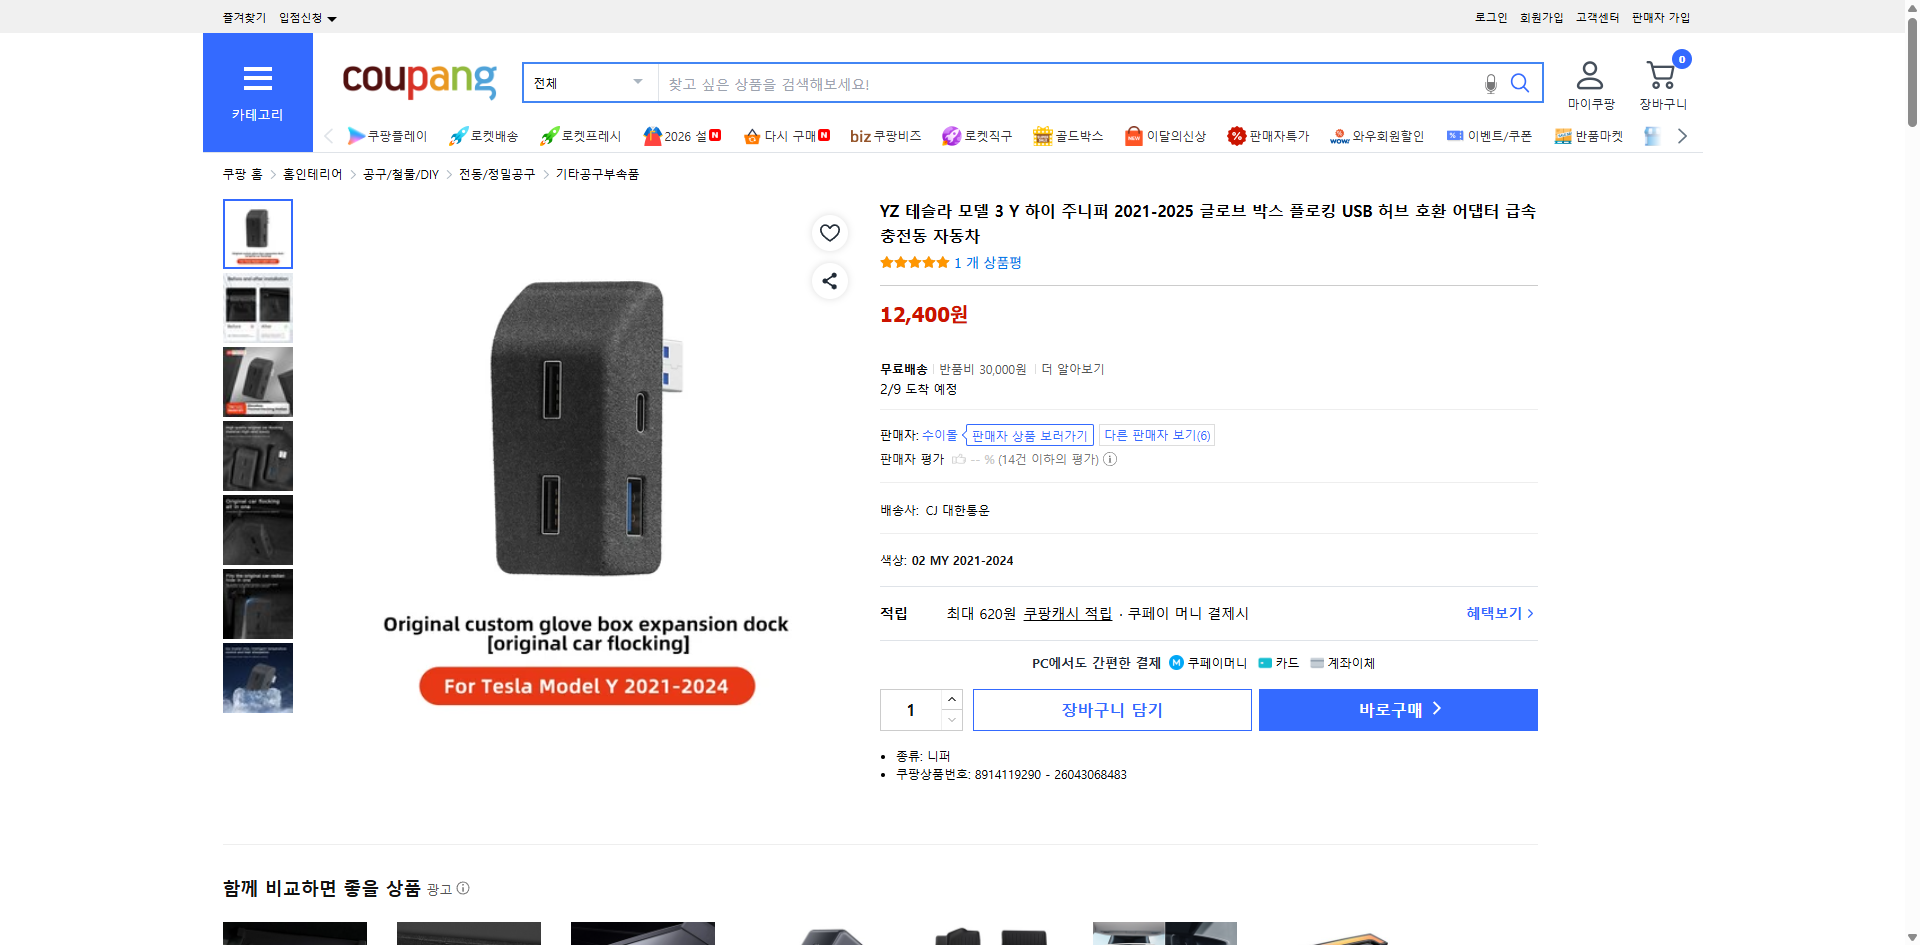The width and height of the screenshot is (1920, 945).
Task: Click the right chevron for more categories
Action: (1683, 135)
